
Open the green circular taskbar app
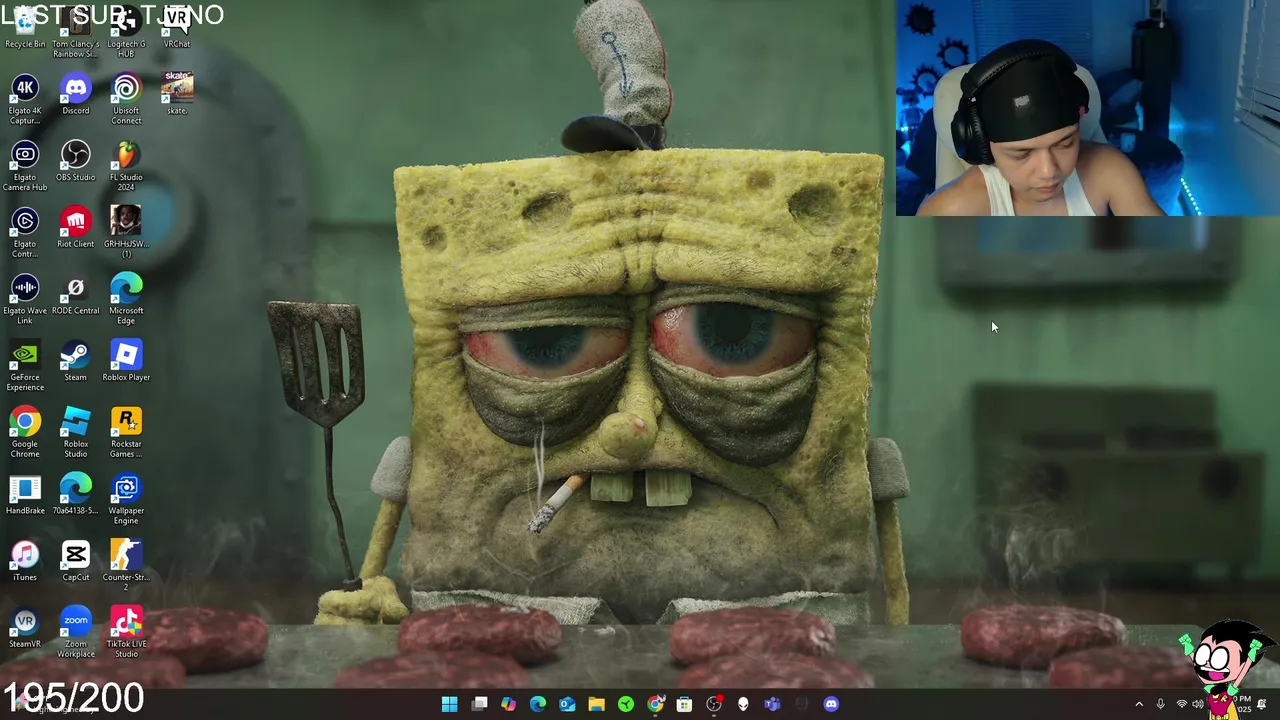(625, 704)
